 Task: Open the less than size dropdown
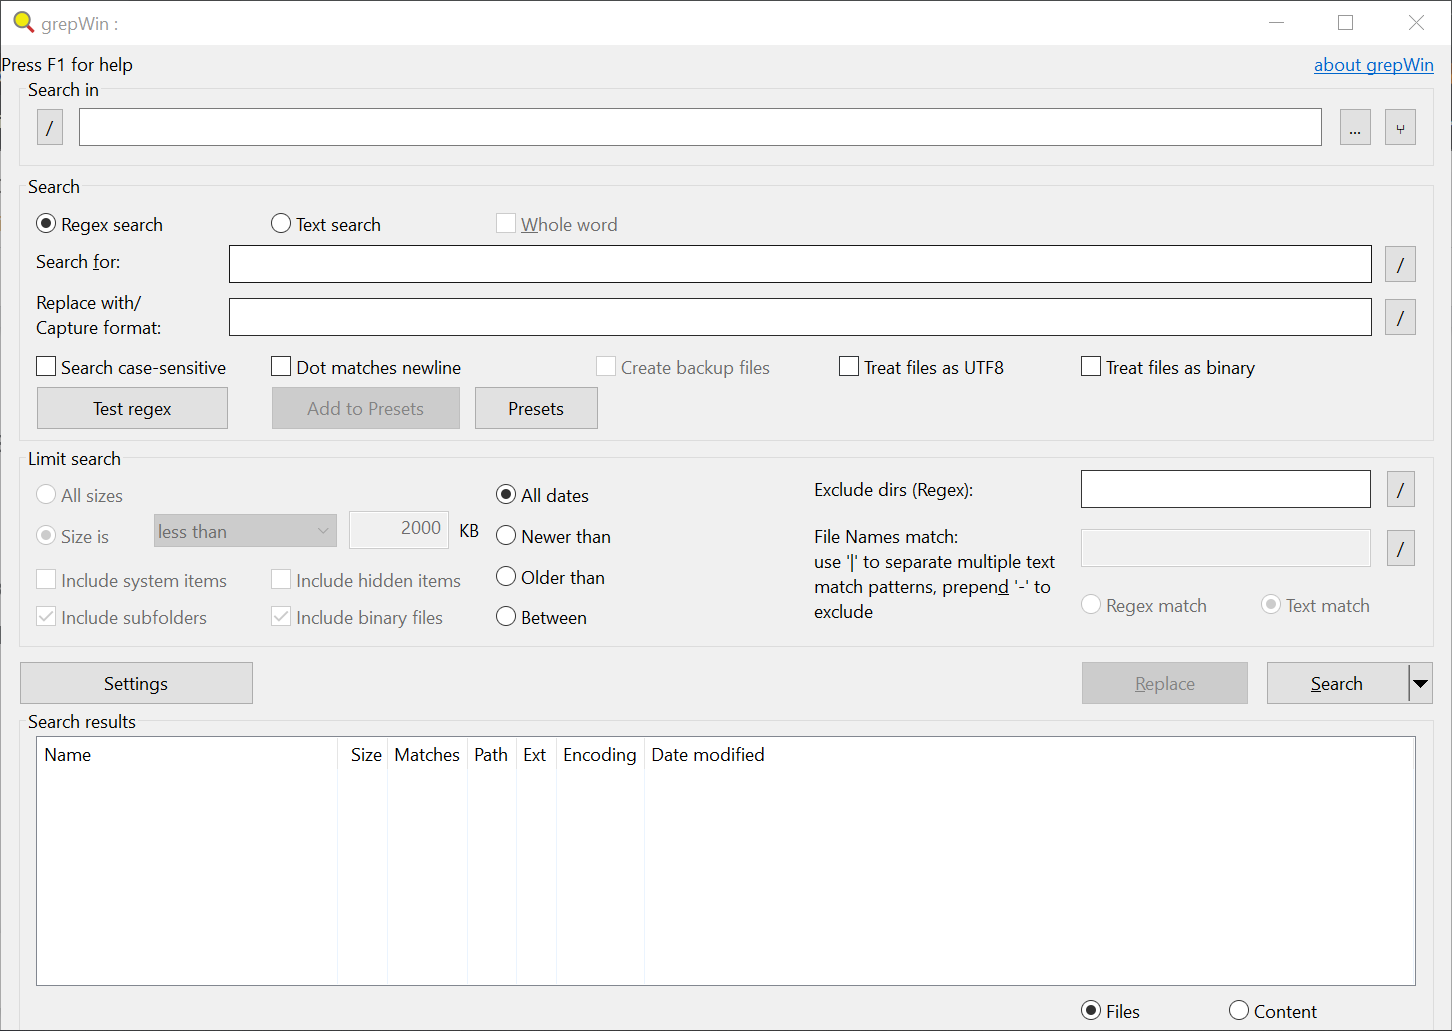[x=245, y=531]
